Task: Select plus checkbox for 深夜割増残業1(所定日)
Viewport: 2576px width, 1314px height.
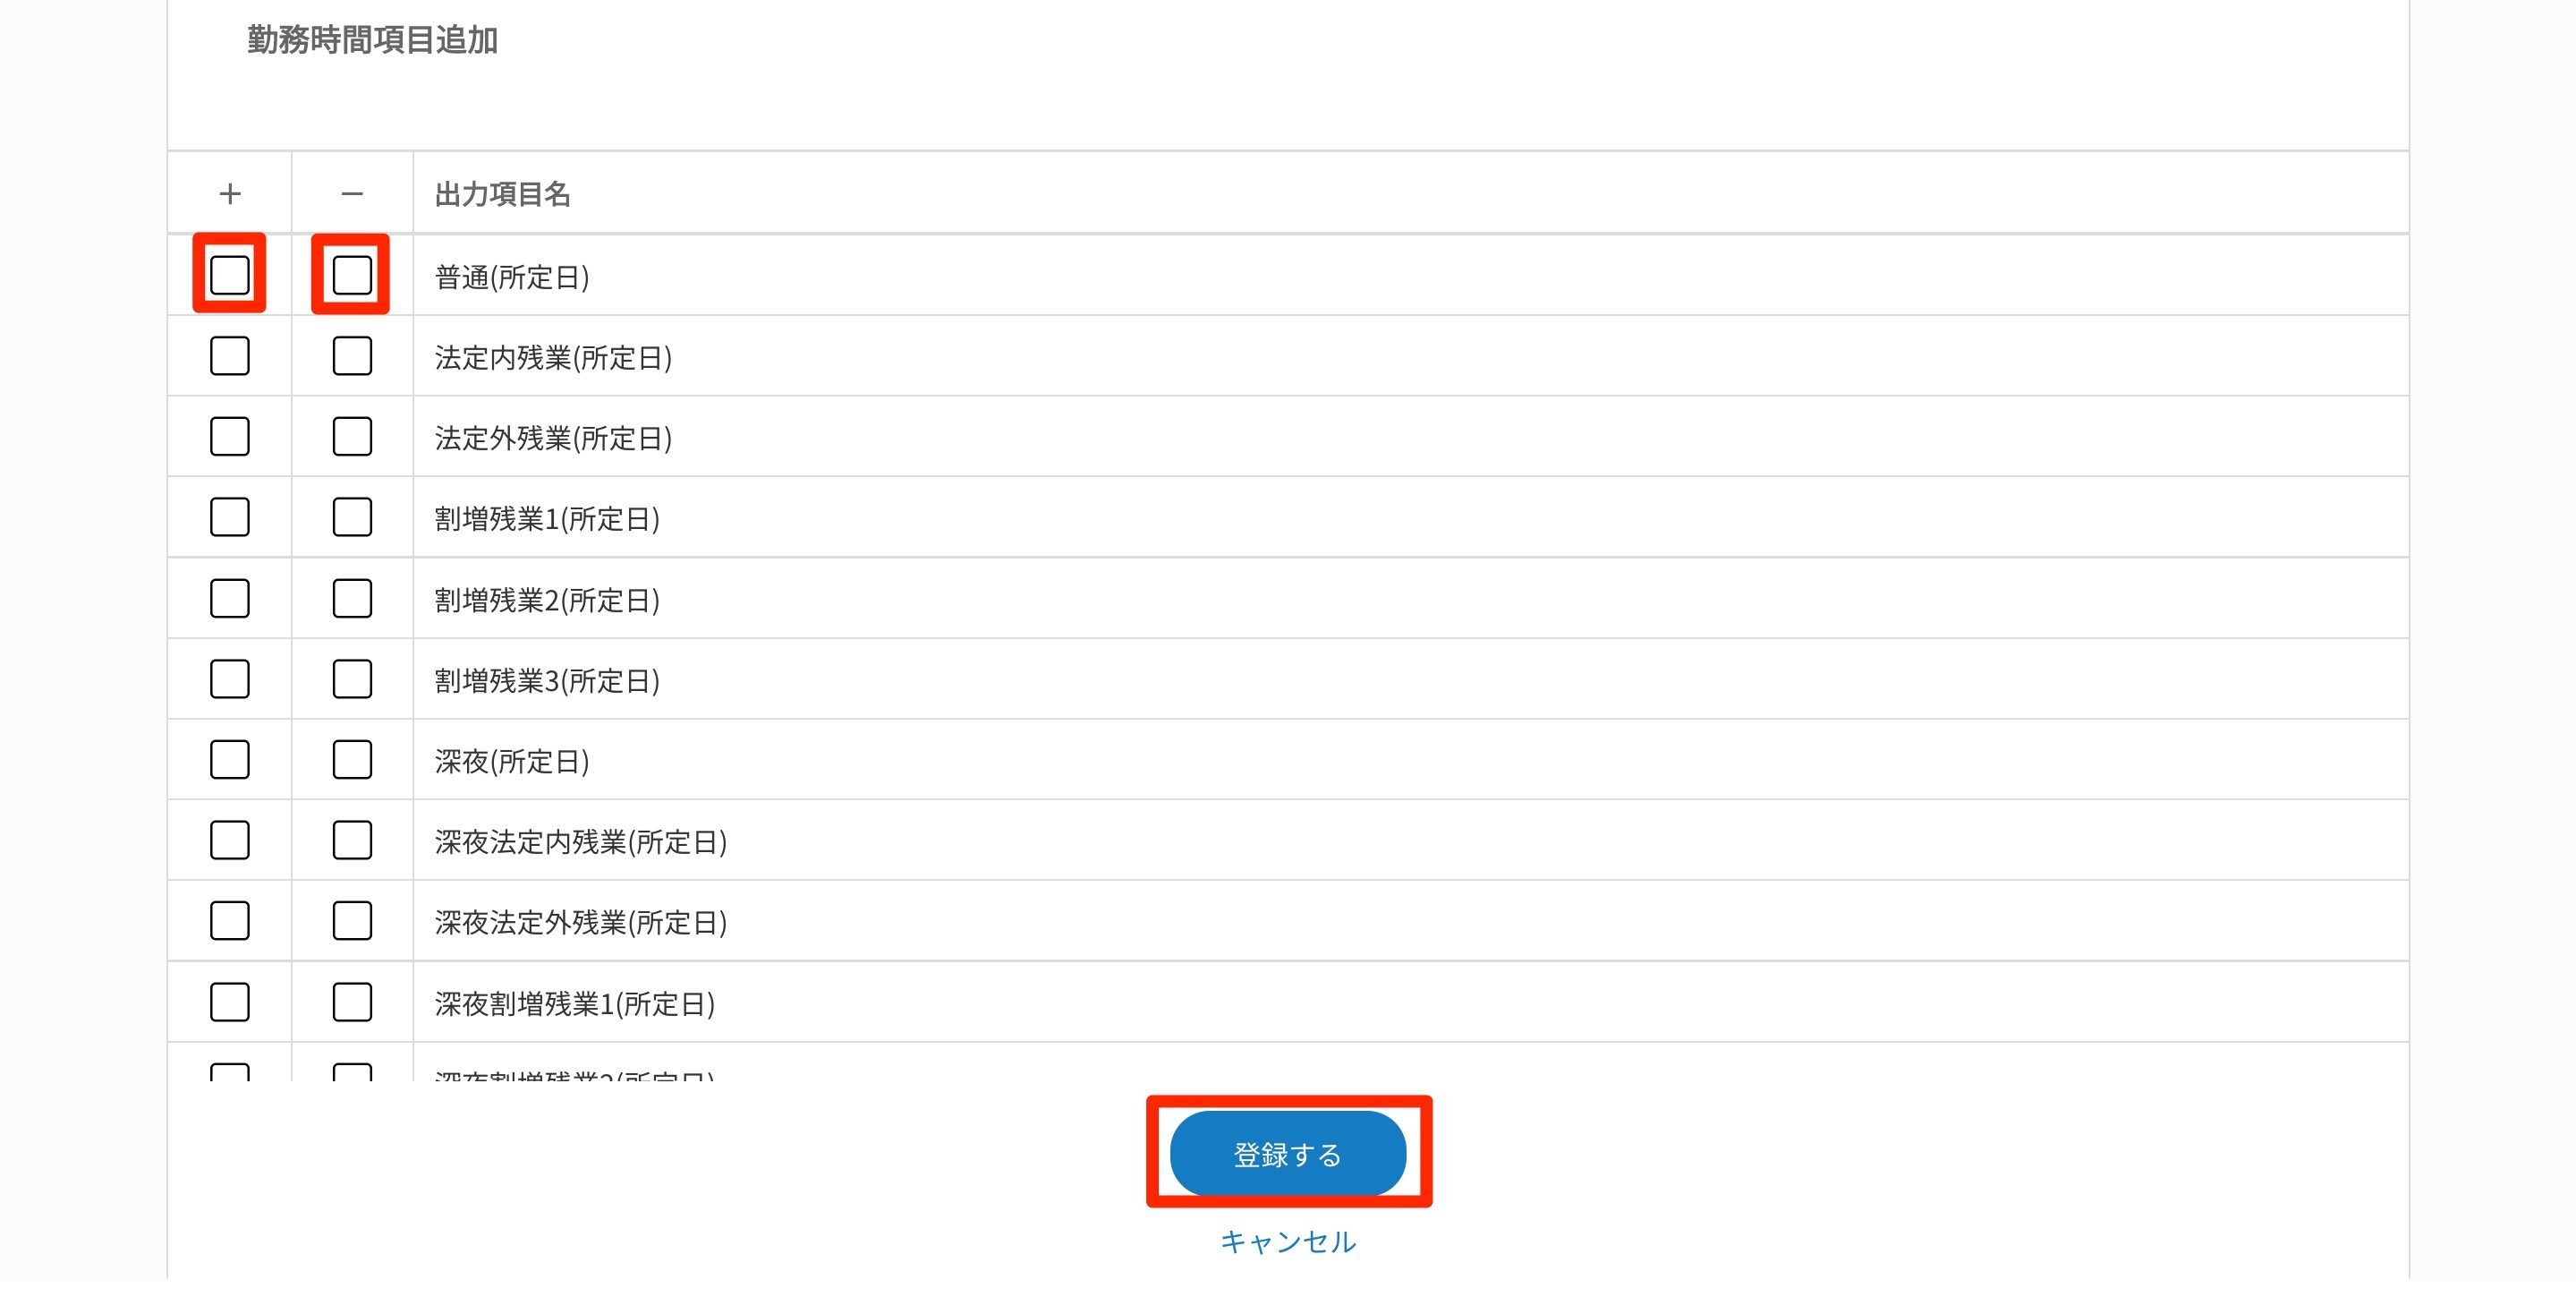Action: tap(229, 1002)
